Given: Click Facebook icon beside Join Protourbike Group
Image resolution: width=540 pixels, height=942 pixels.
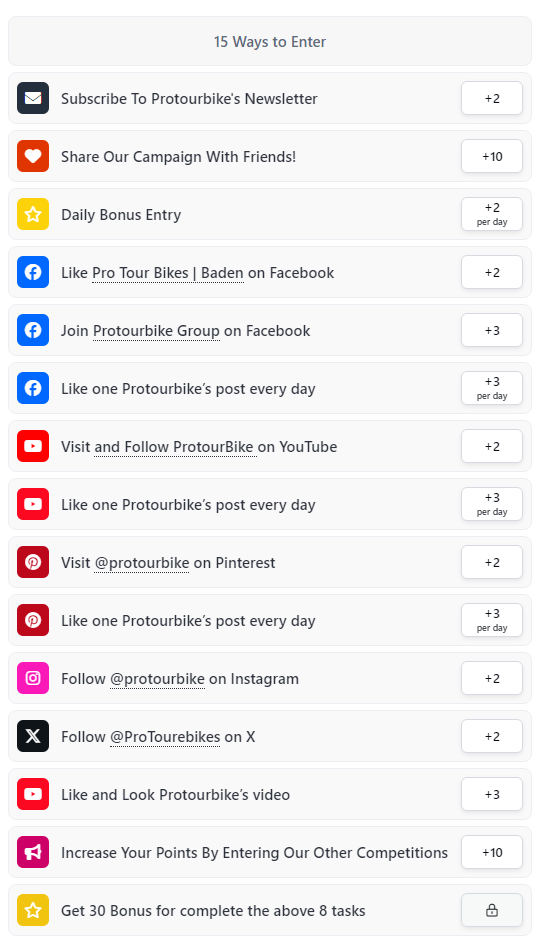Looking at the screenshot, I should point(33,330).
